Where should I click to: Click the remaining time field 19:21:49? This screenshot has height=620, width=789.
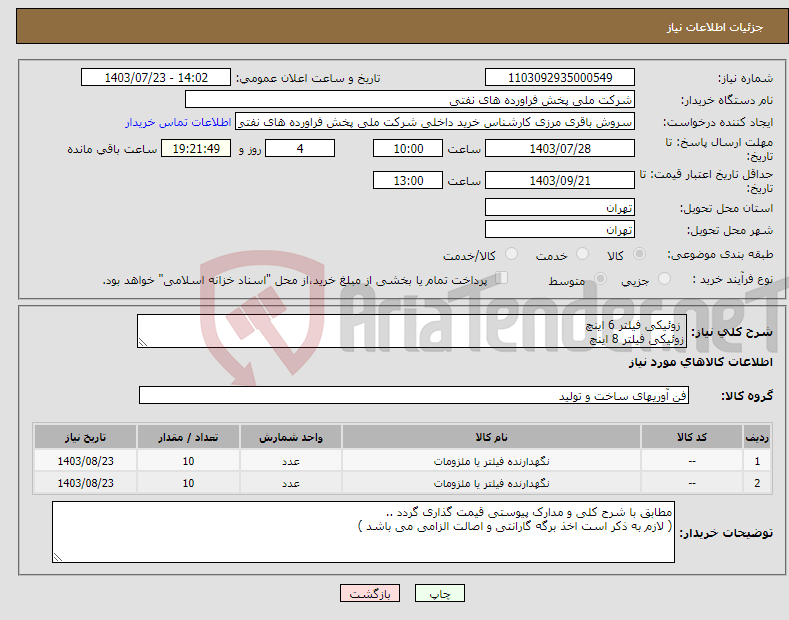196,148
